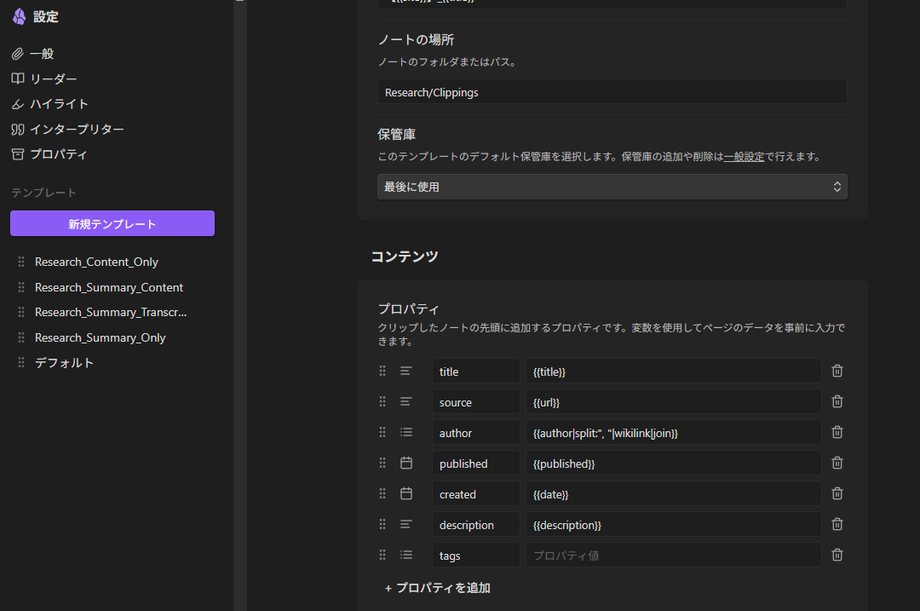Delete the created property
920x611 pixels.
click(x=837, y=494)
